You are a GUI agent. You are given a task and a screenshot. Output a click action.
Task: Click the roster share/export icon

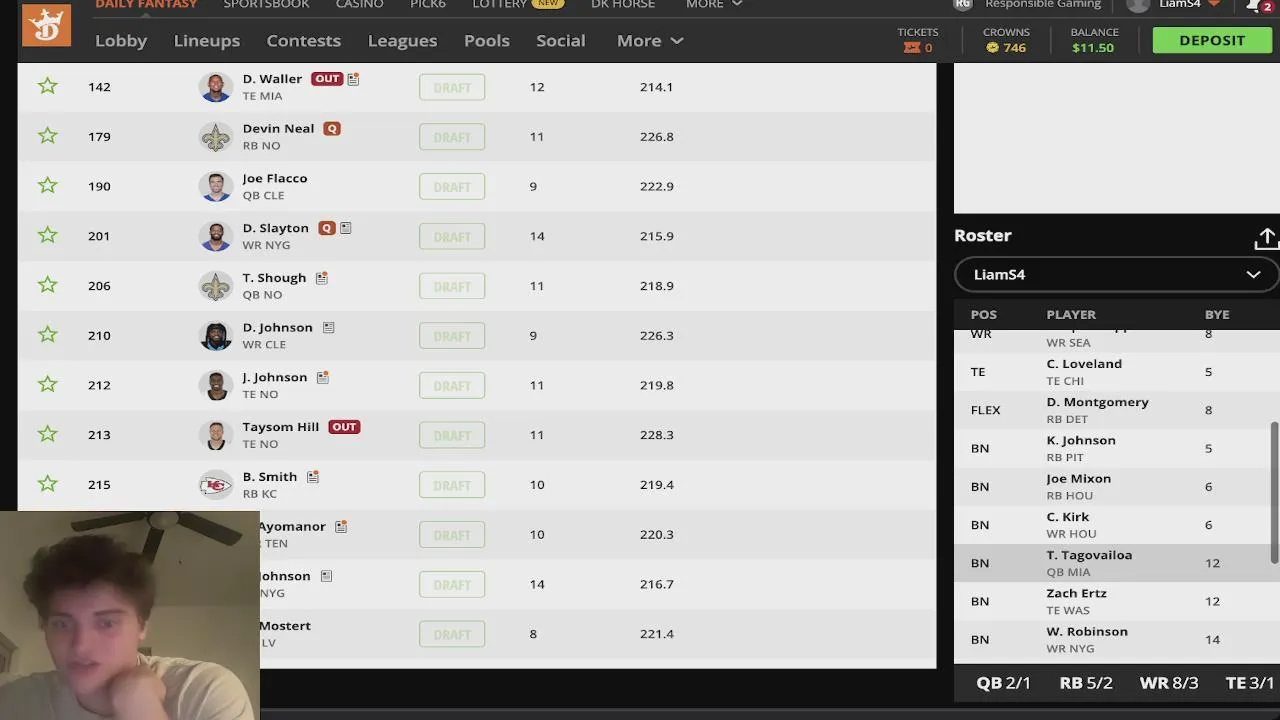point(1266,238)
